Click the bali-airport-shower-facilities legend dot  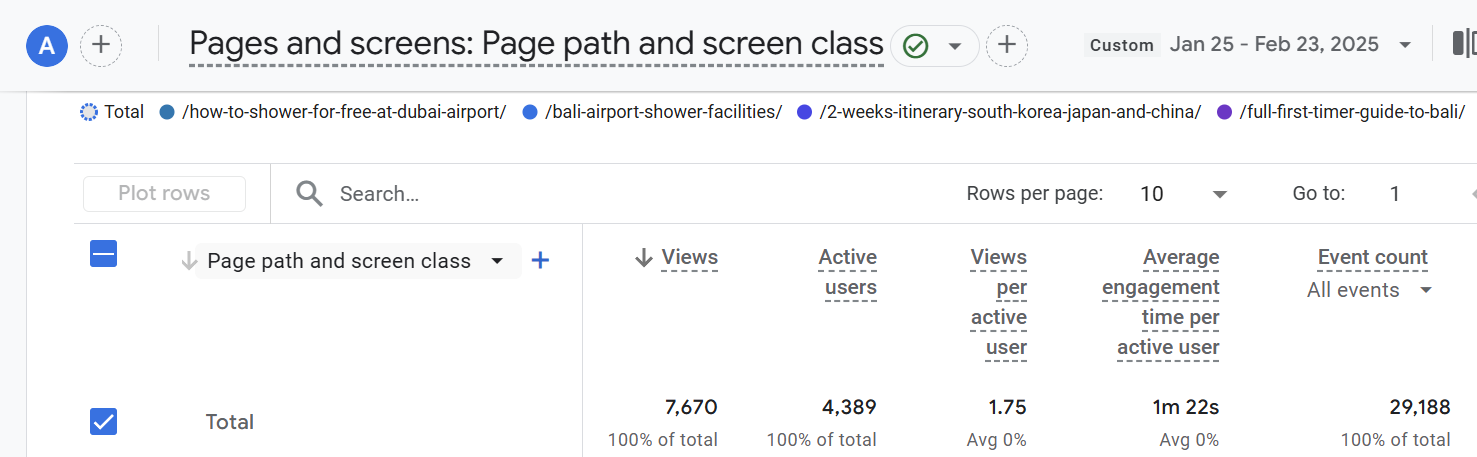click(x=530, y=112)
